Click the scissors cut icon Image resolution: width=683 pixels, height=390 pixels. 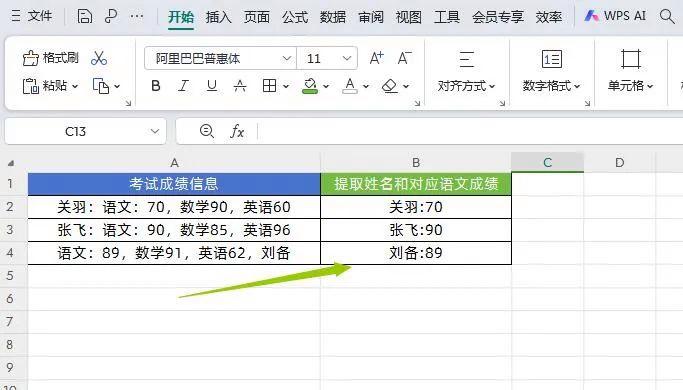point(99,58)
